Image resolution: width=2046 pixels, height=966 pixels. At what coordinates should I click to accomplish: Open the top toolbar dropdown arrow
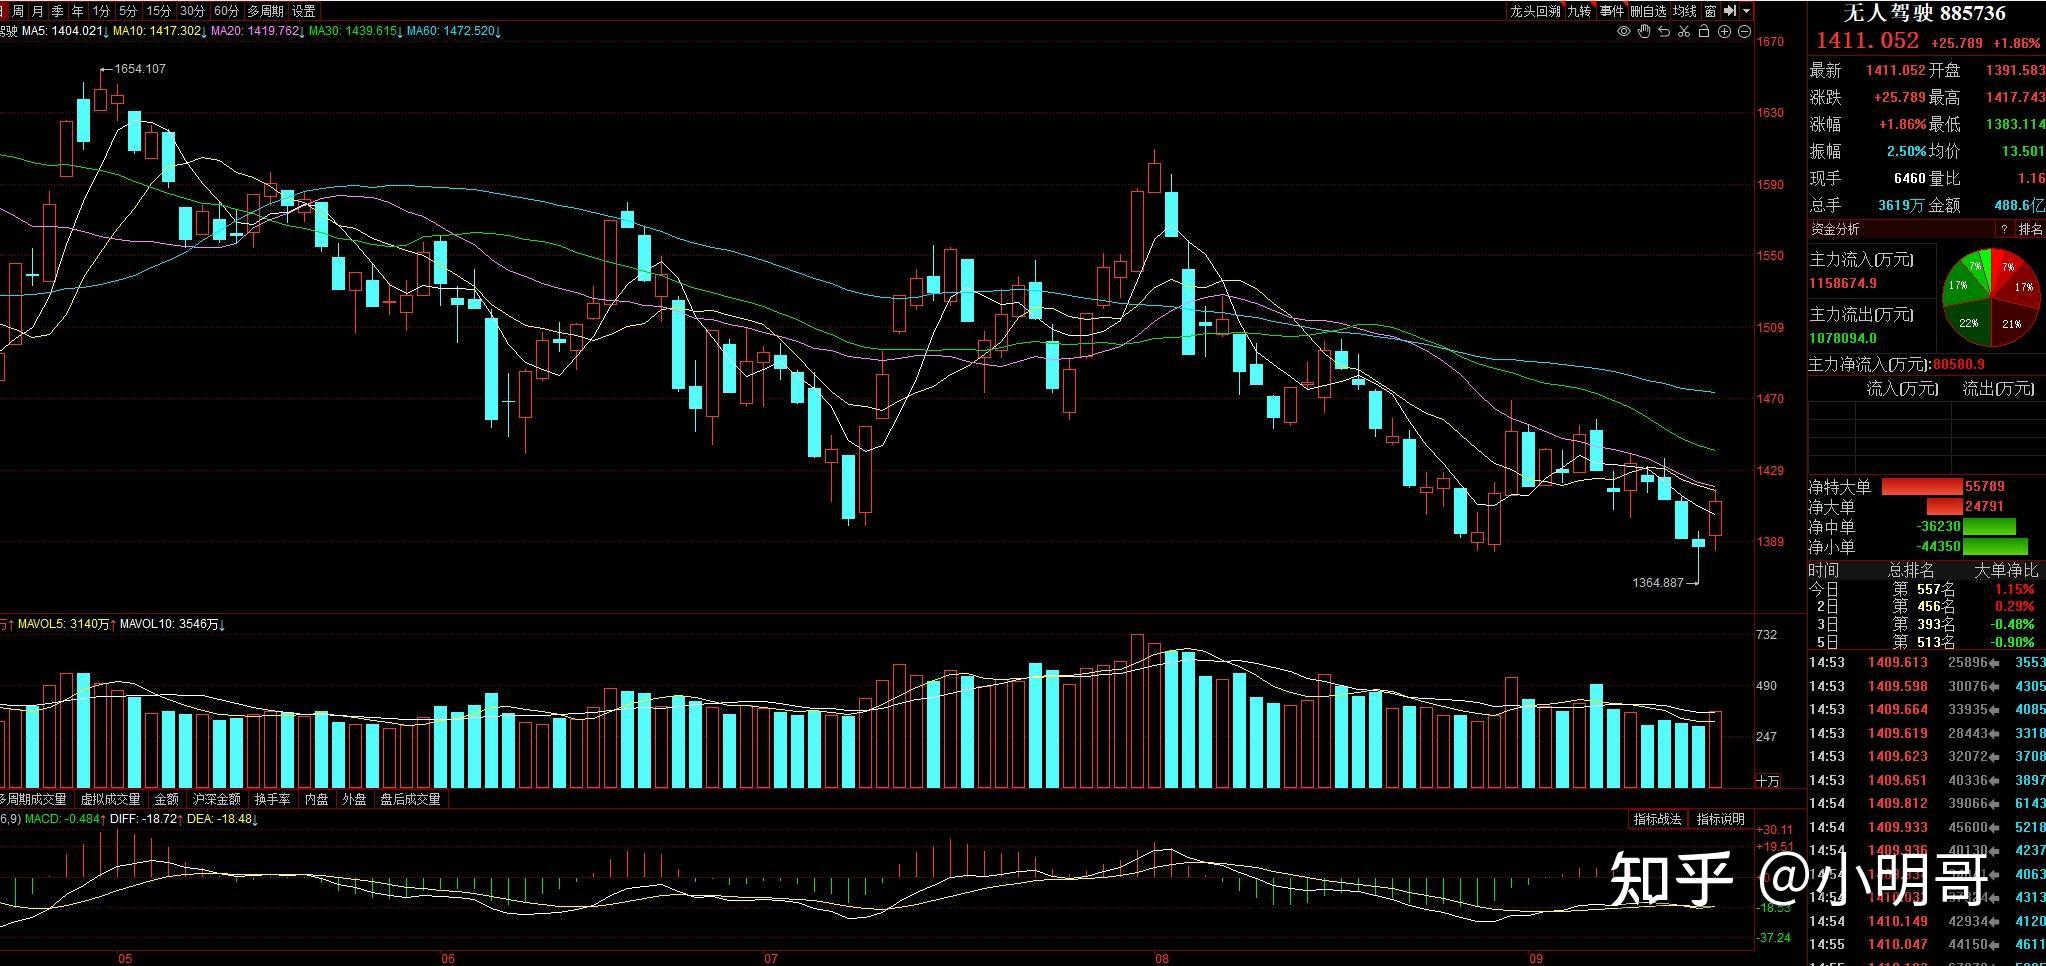pos(1746,11)
